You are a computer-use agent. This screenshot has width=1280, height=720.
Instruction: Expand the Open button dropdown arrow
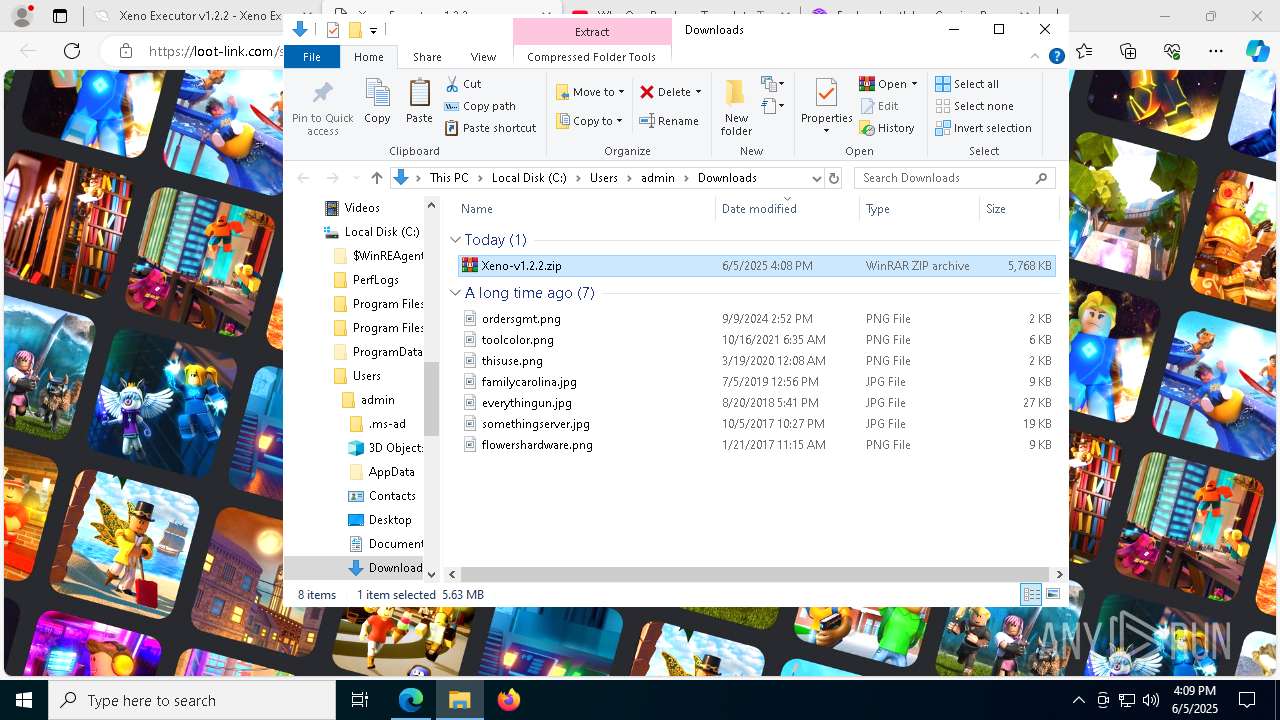tap(914, 84)
